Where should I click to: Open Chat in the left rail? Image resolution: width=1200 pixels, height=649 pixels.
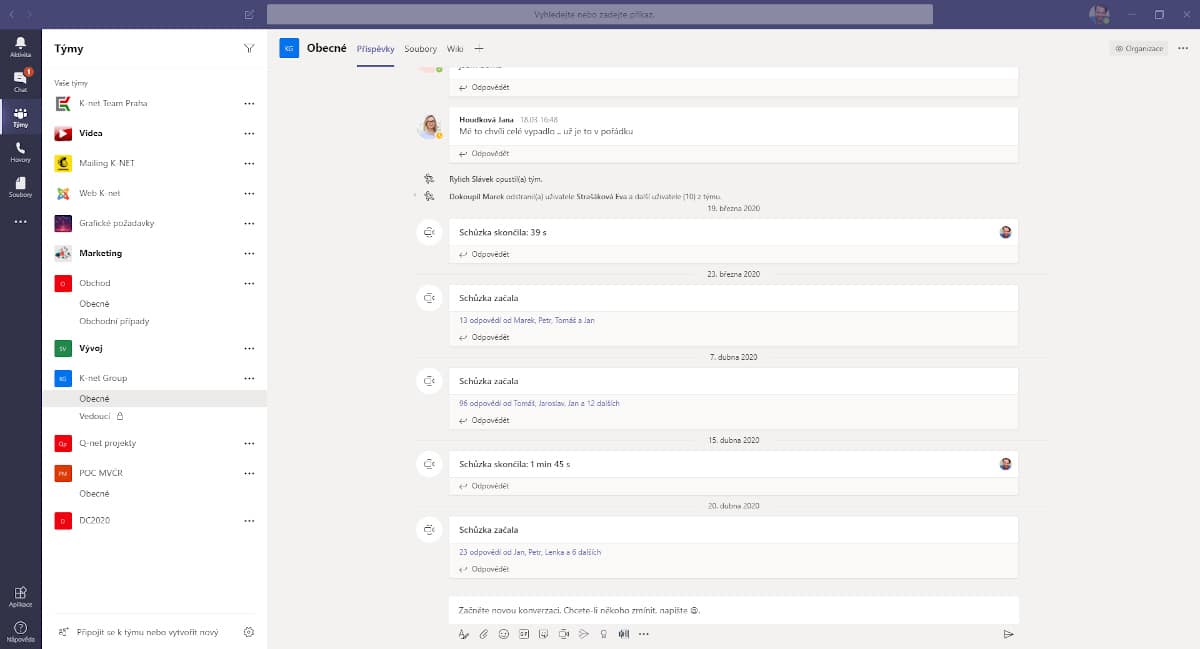pyautogui.click(x=20, y=81)
